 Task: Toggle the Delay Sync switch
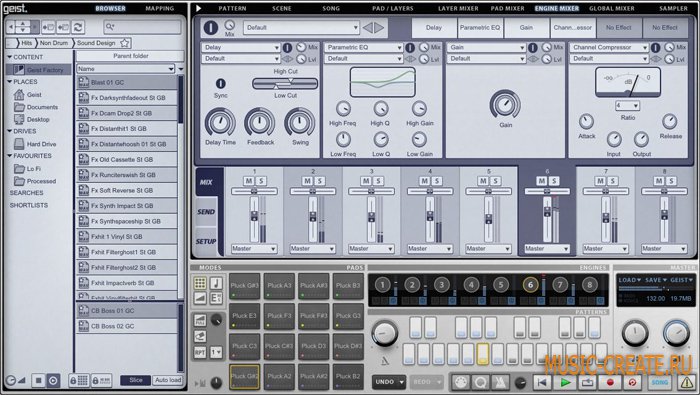point(221,83)
